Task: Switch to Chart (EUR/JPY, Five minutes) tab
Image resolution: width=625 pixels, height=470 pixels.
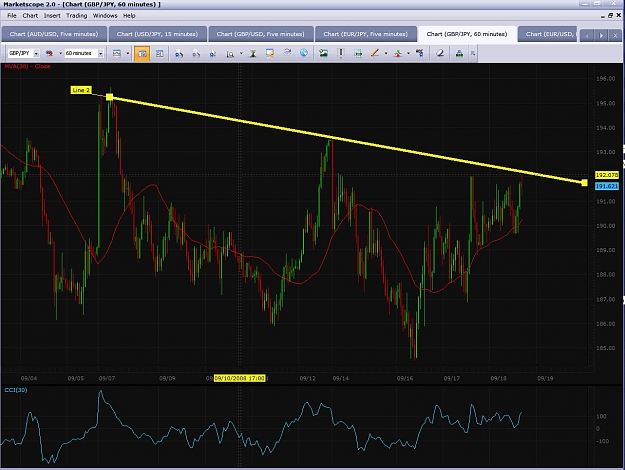Action: (366, 34)
